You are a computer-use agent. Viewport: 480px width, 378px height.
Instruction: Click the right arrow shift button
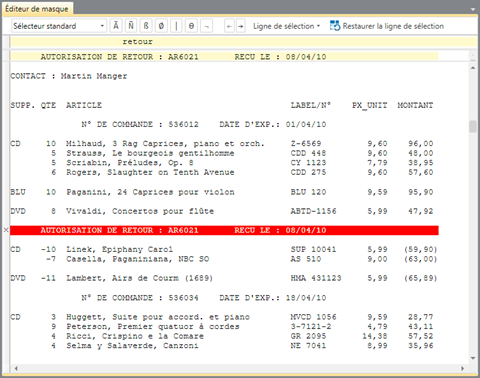pos(241,26)
